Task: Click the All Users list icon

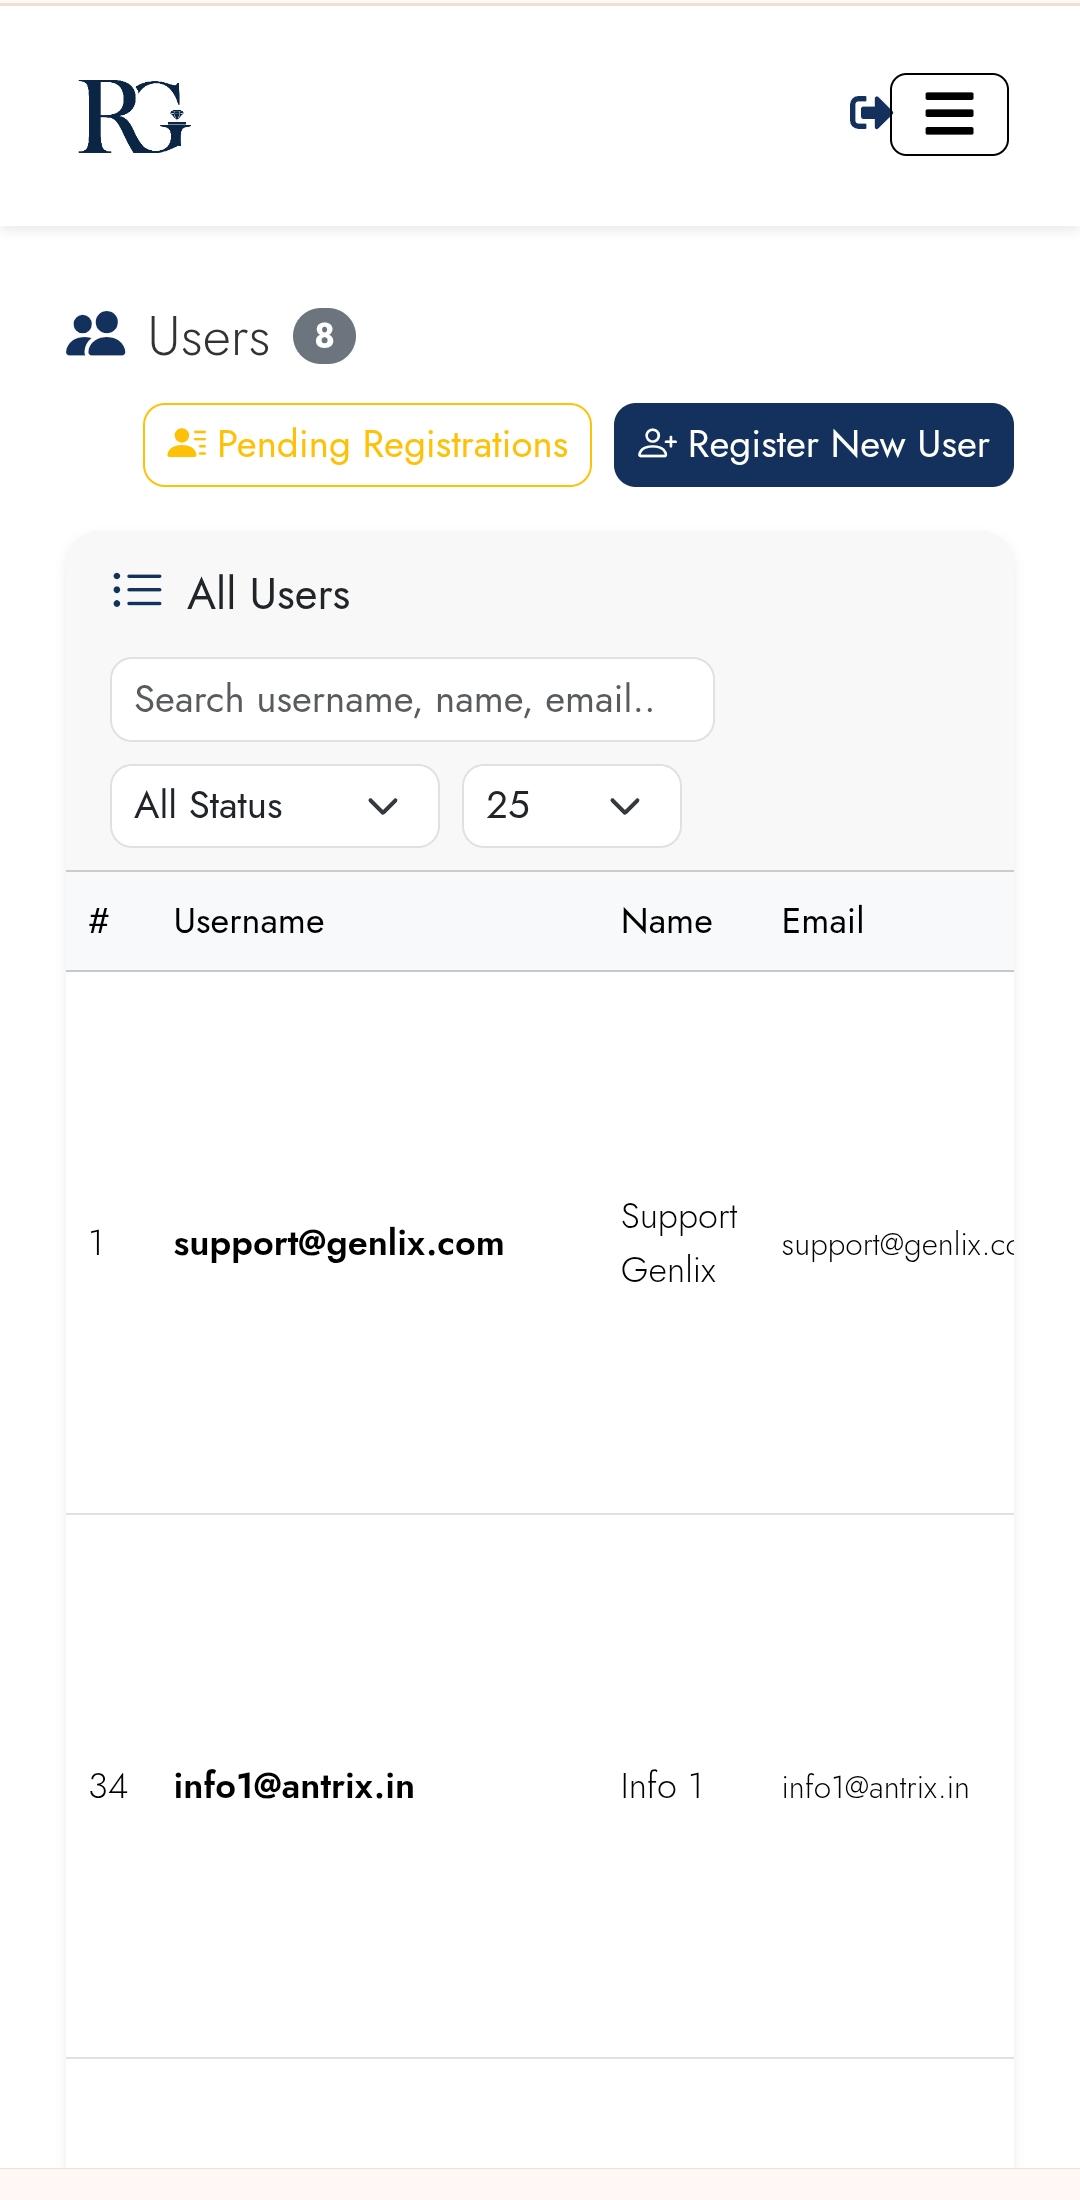Action: [137, 591]
